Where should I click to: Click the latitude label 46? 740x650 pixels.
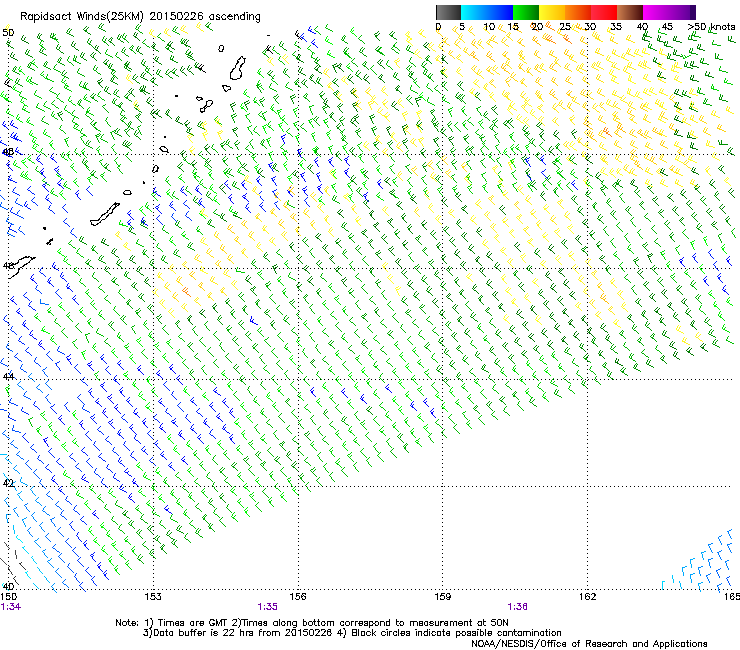point(8,266)
